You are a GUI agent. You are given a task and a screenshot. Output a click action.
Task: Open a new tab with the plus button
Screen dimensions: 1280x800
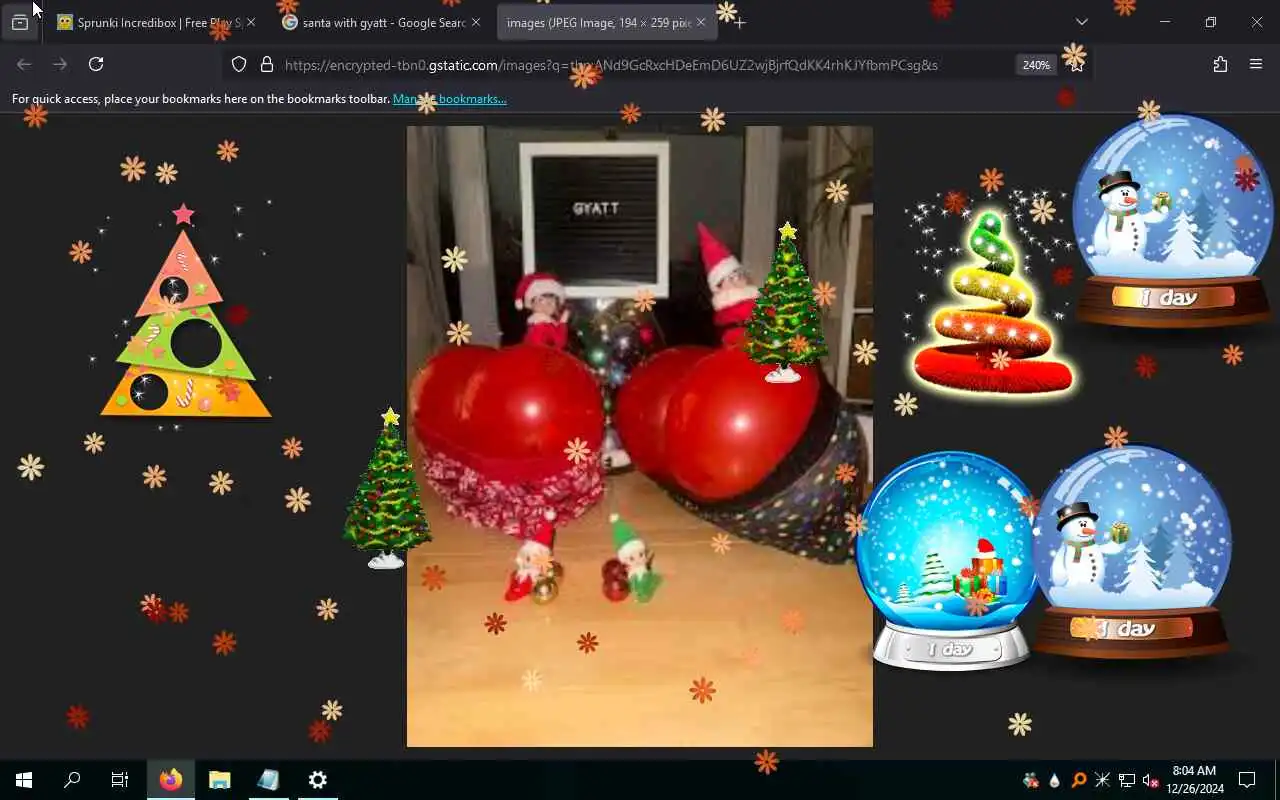click(740, 22)
